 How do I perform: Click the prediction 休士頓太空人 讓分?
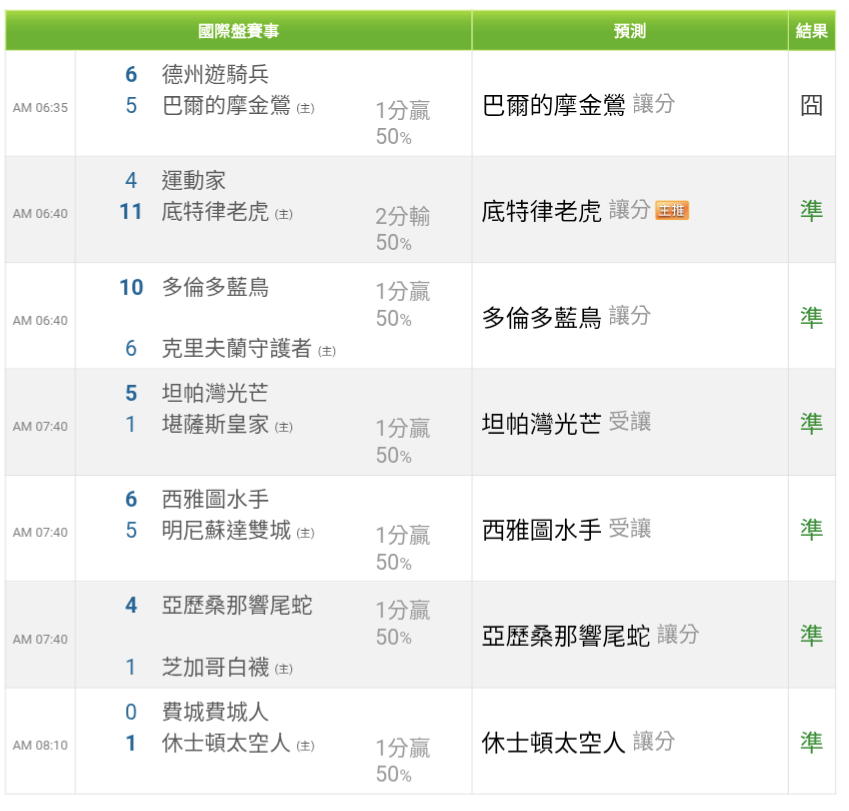[578, 742]
